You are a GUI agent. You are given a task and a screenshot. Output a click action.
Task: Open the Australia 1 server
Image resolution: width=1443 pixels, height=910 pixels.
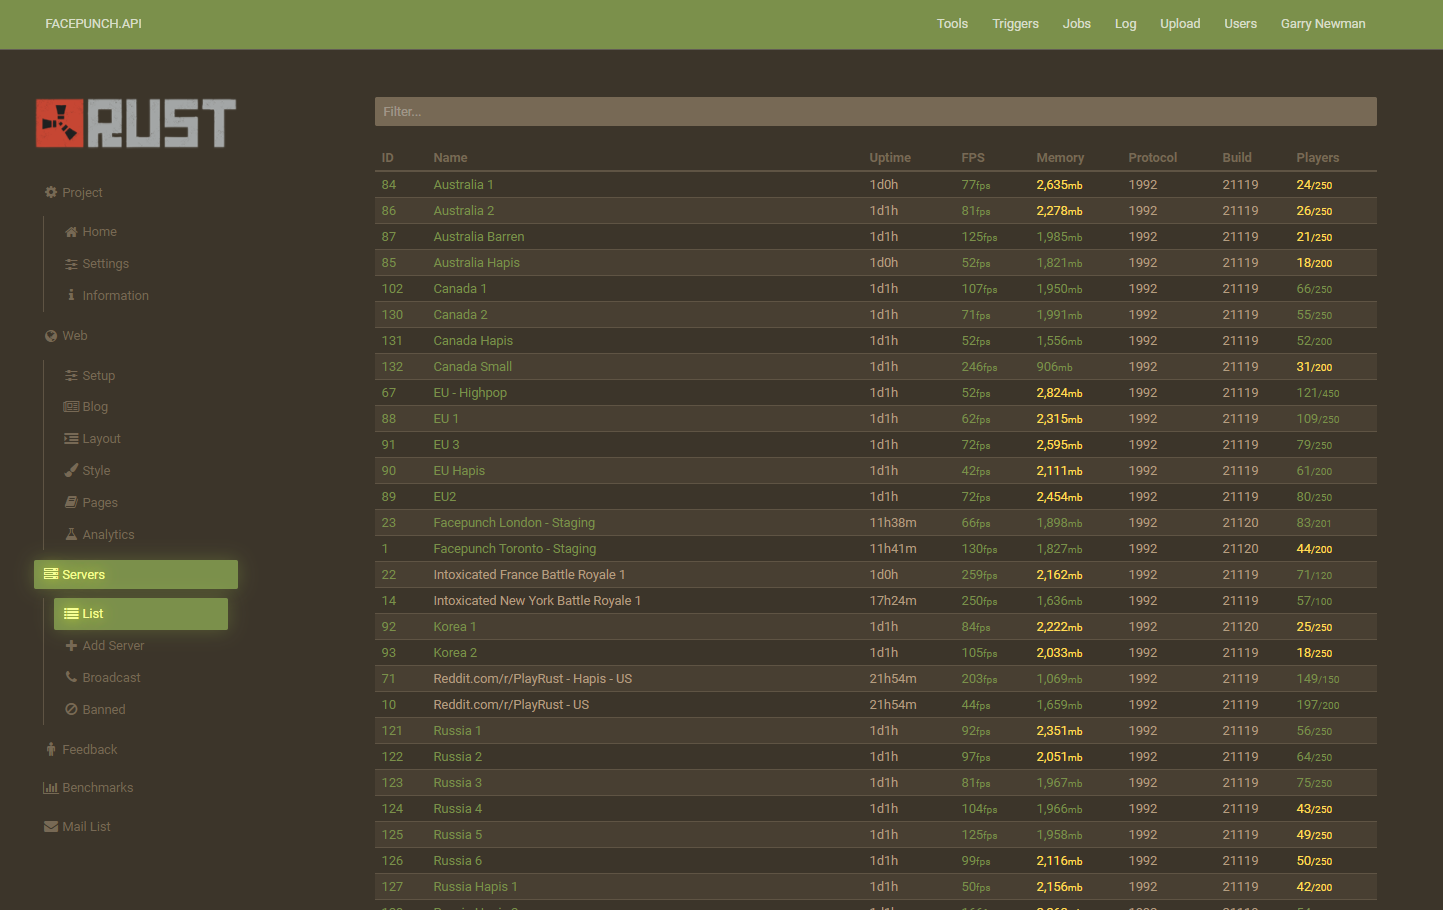[463, 185]
